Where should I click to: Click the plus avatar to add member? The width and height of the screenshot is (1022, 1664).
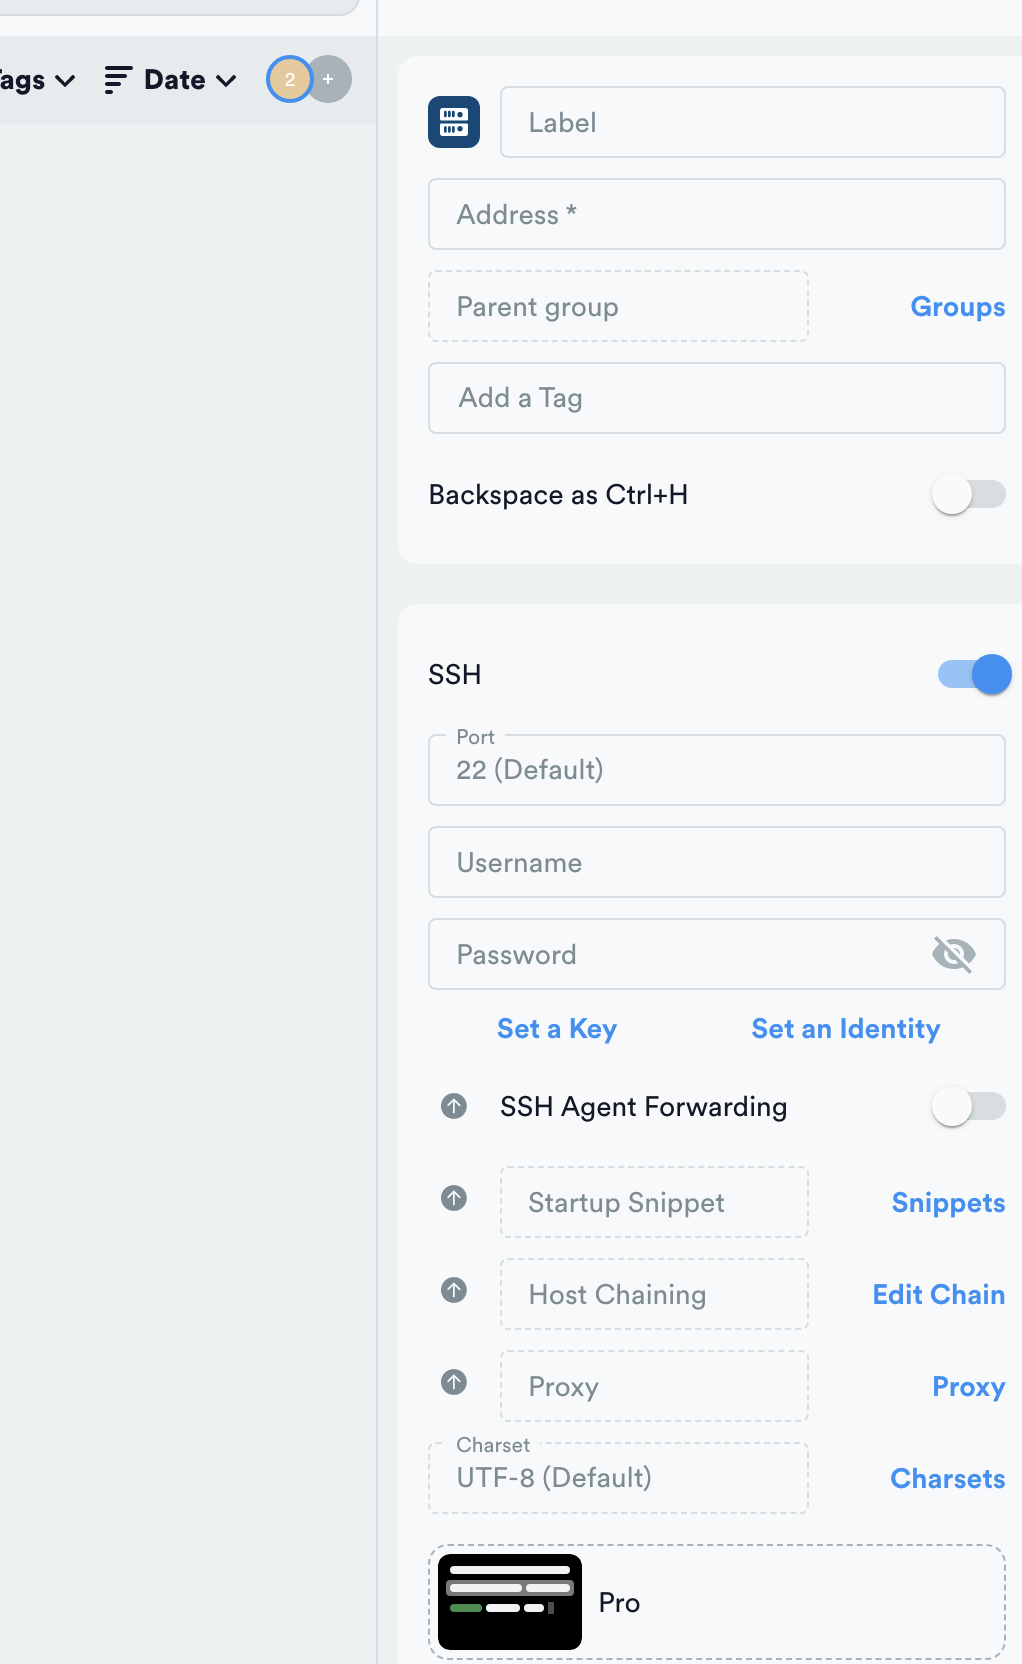329,79
